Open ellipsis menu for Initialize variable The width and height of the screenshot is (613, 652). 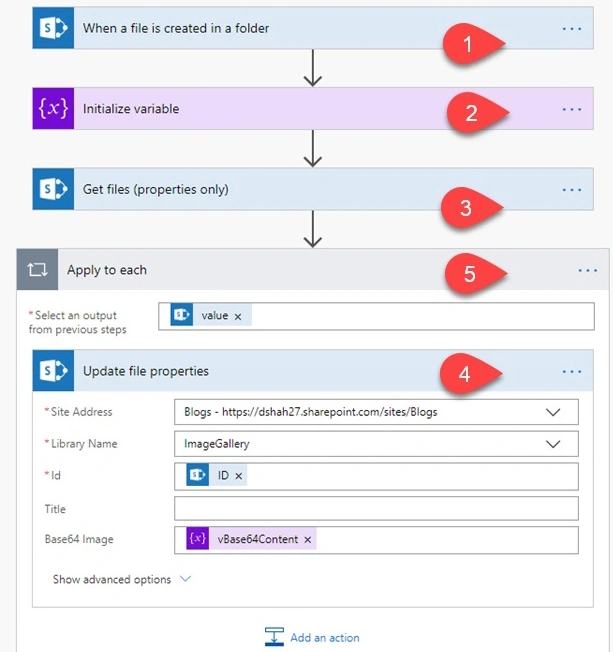coord(572,109)
